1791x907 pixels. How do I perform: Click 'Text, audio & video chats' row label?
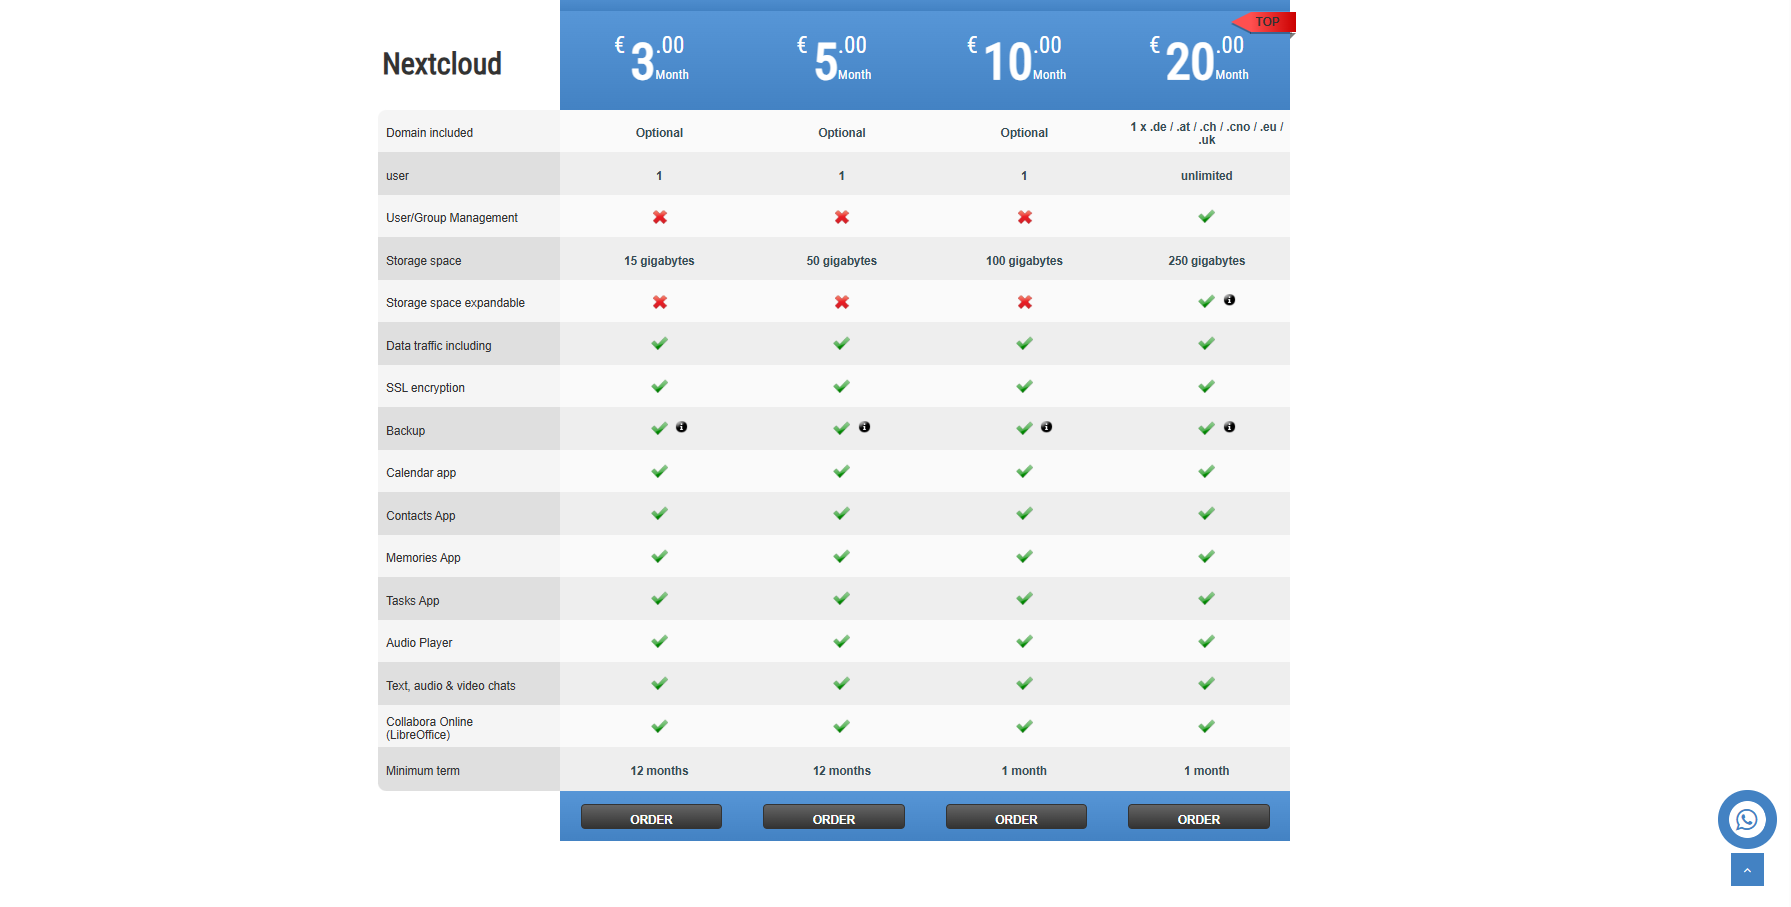(x=451, y=686)
